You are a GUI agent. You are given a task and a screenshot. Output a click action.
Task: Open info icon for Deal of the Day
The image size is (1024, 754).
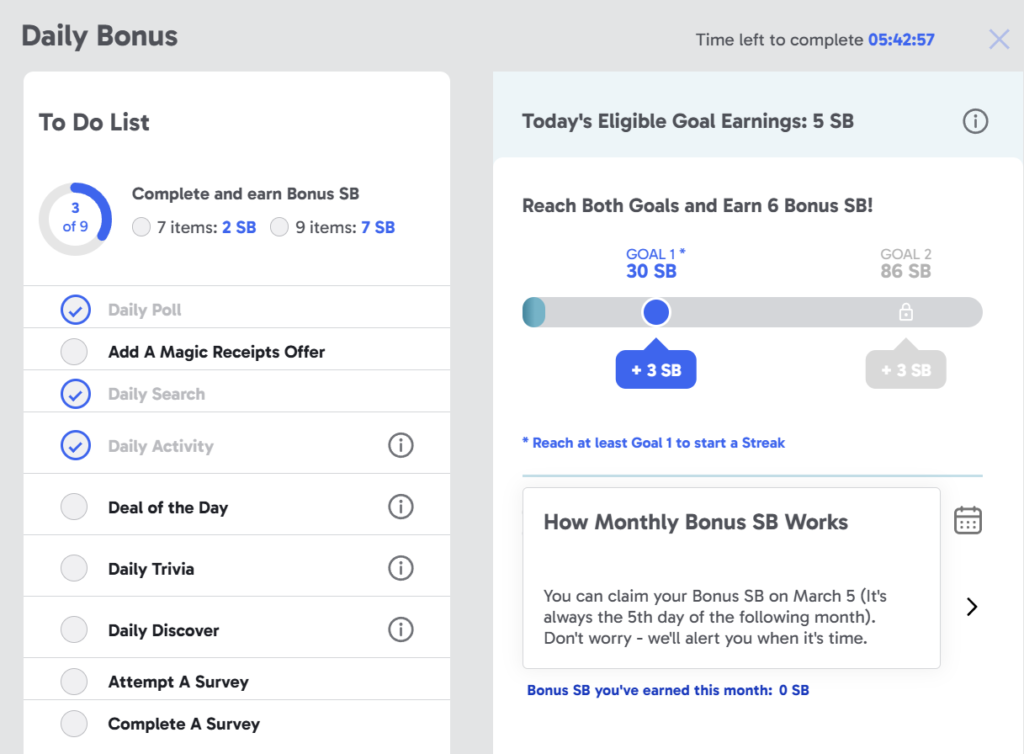coord(400,507)
